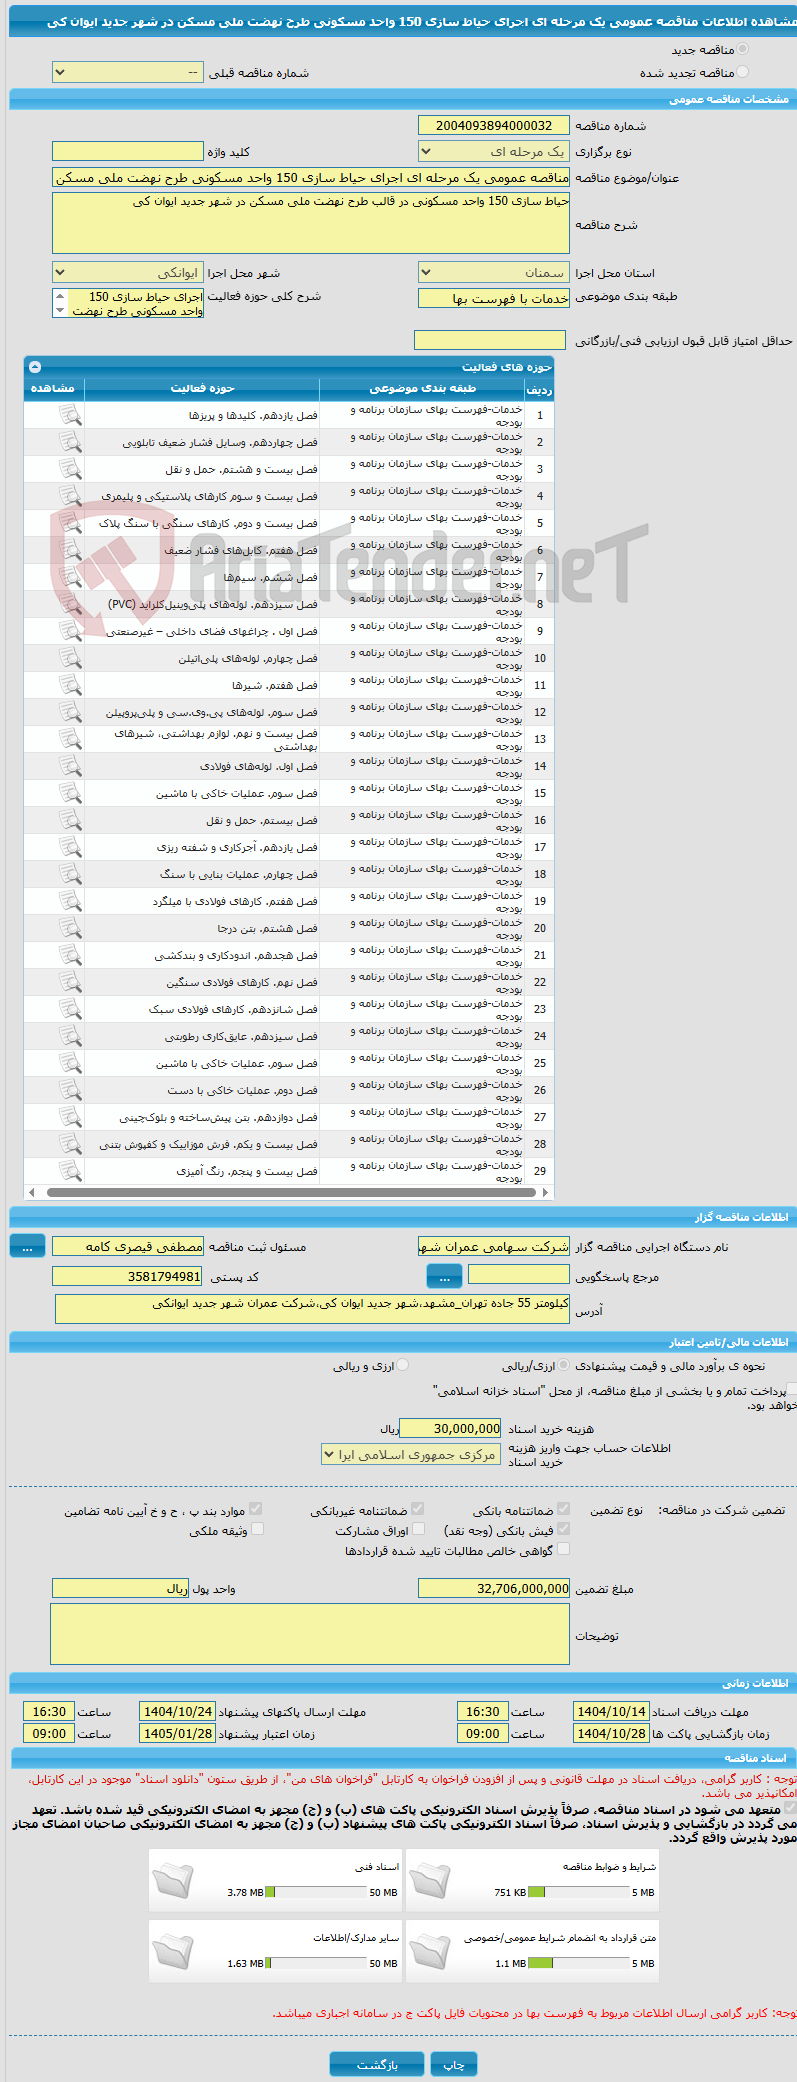Click توضیحات text area

pos(310,1636)
